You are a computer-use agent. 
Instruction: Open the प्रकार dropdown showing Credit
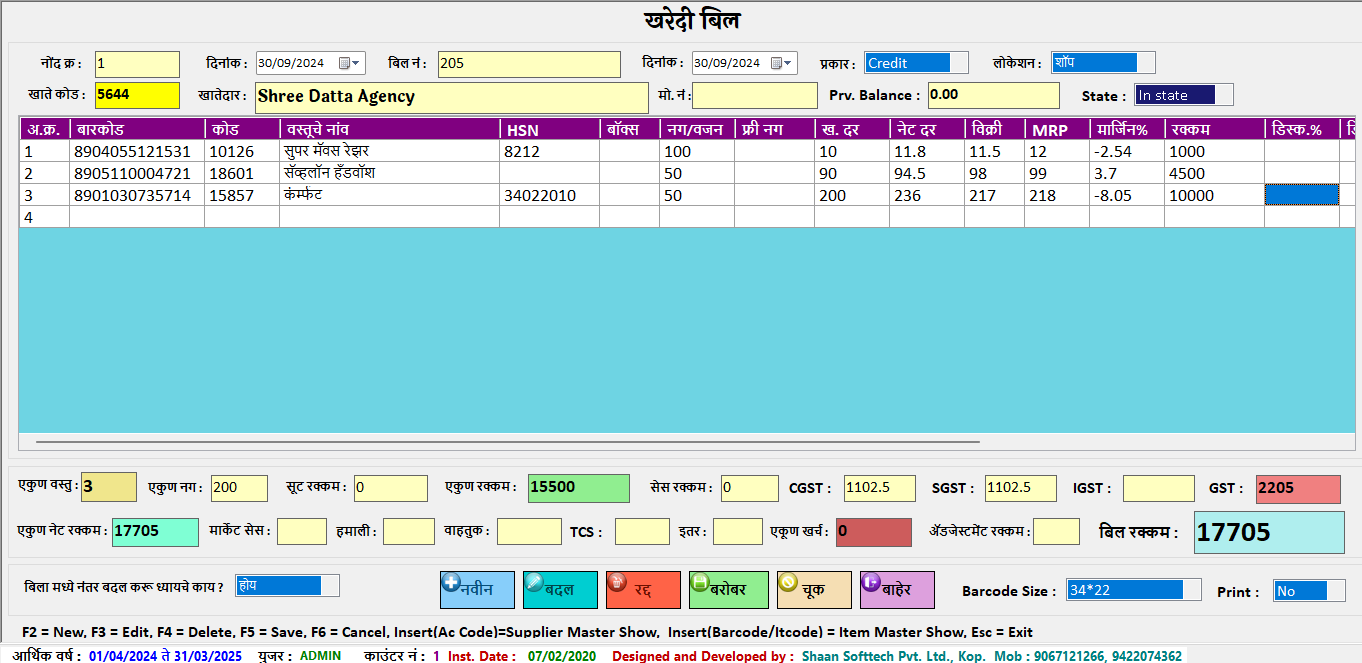coord(958,63)
